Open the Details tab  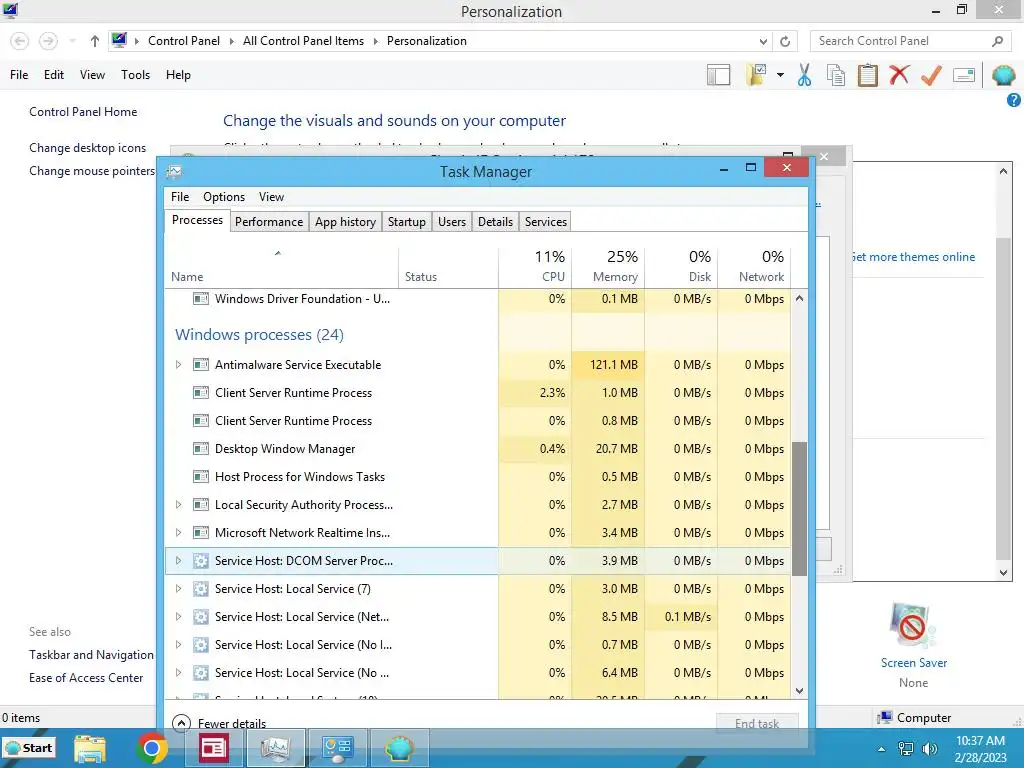[495, 222]
